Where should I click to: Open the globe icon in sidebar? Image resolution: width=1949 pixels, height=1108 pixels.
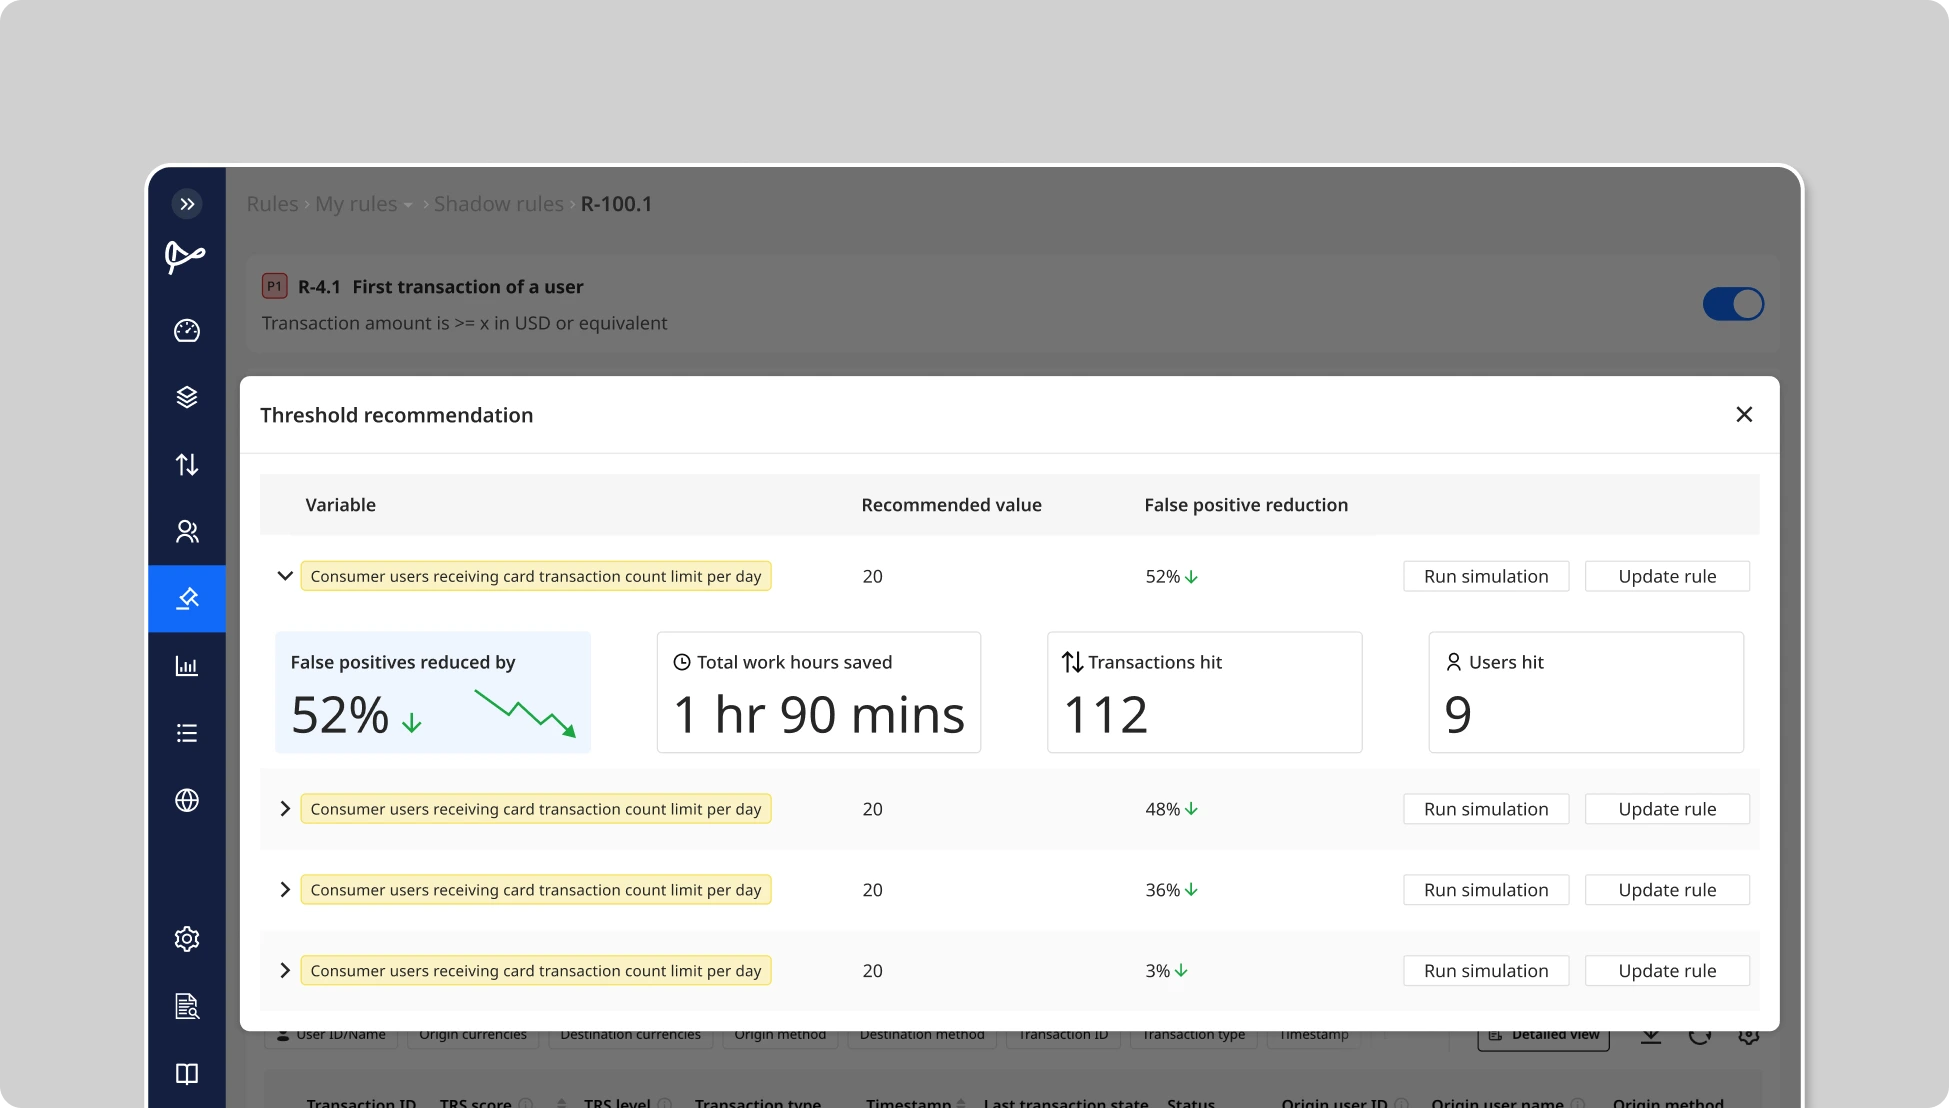point(187,800)
